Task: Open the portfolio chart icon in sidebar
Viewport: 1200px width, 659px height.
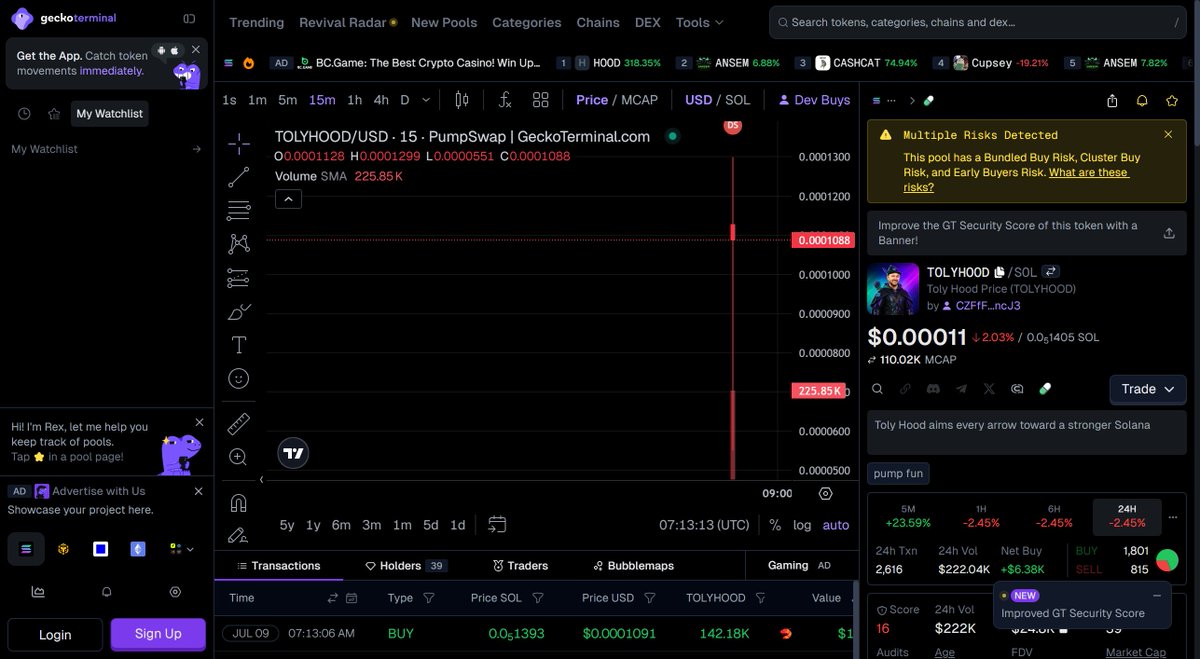Action: (x=38, y=592)
